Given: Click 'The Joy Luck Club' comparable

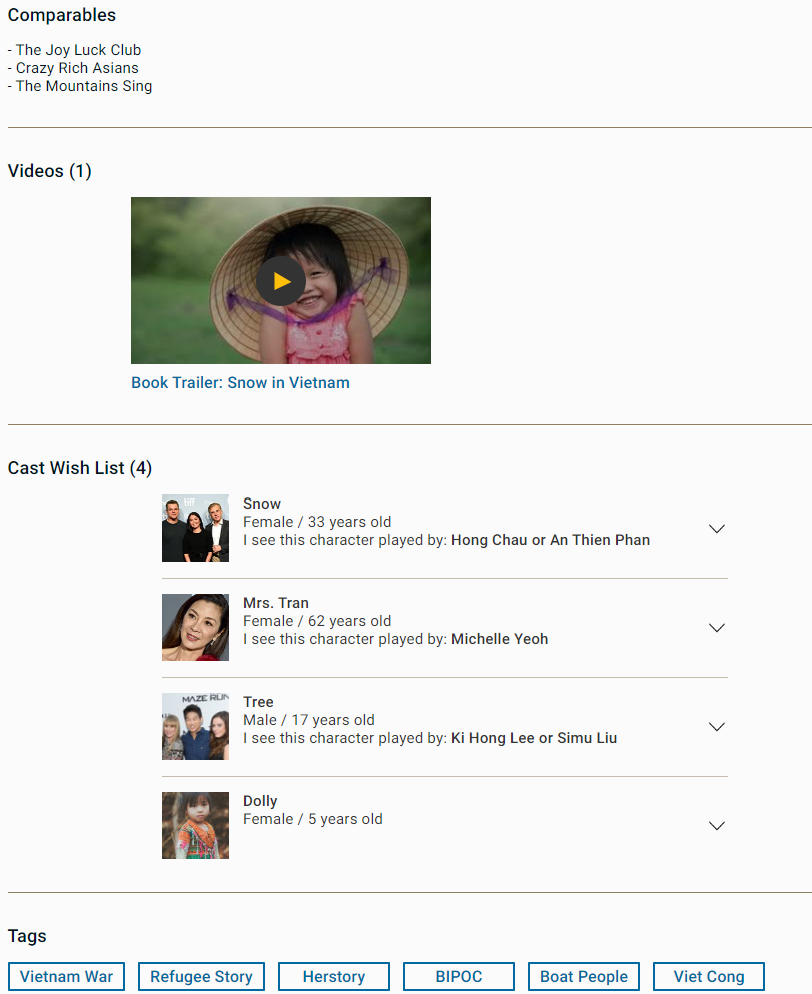Looking at the screenshot, I should click(79, 50).
